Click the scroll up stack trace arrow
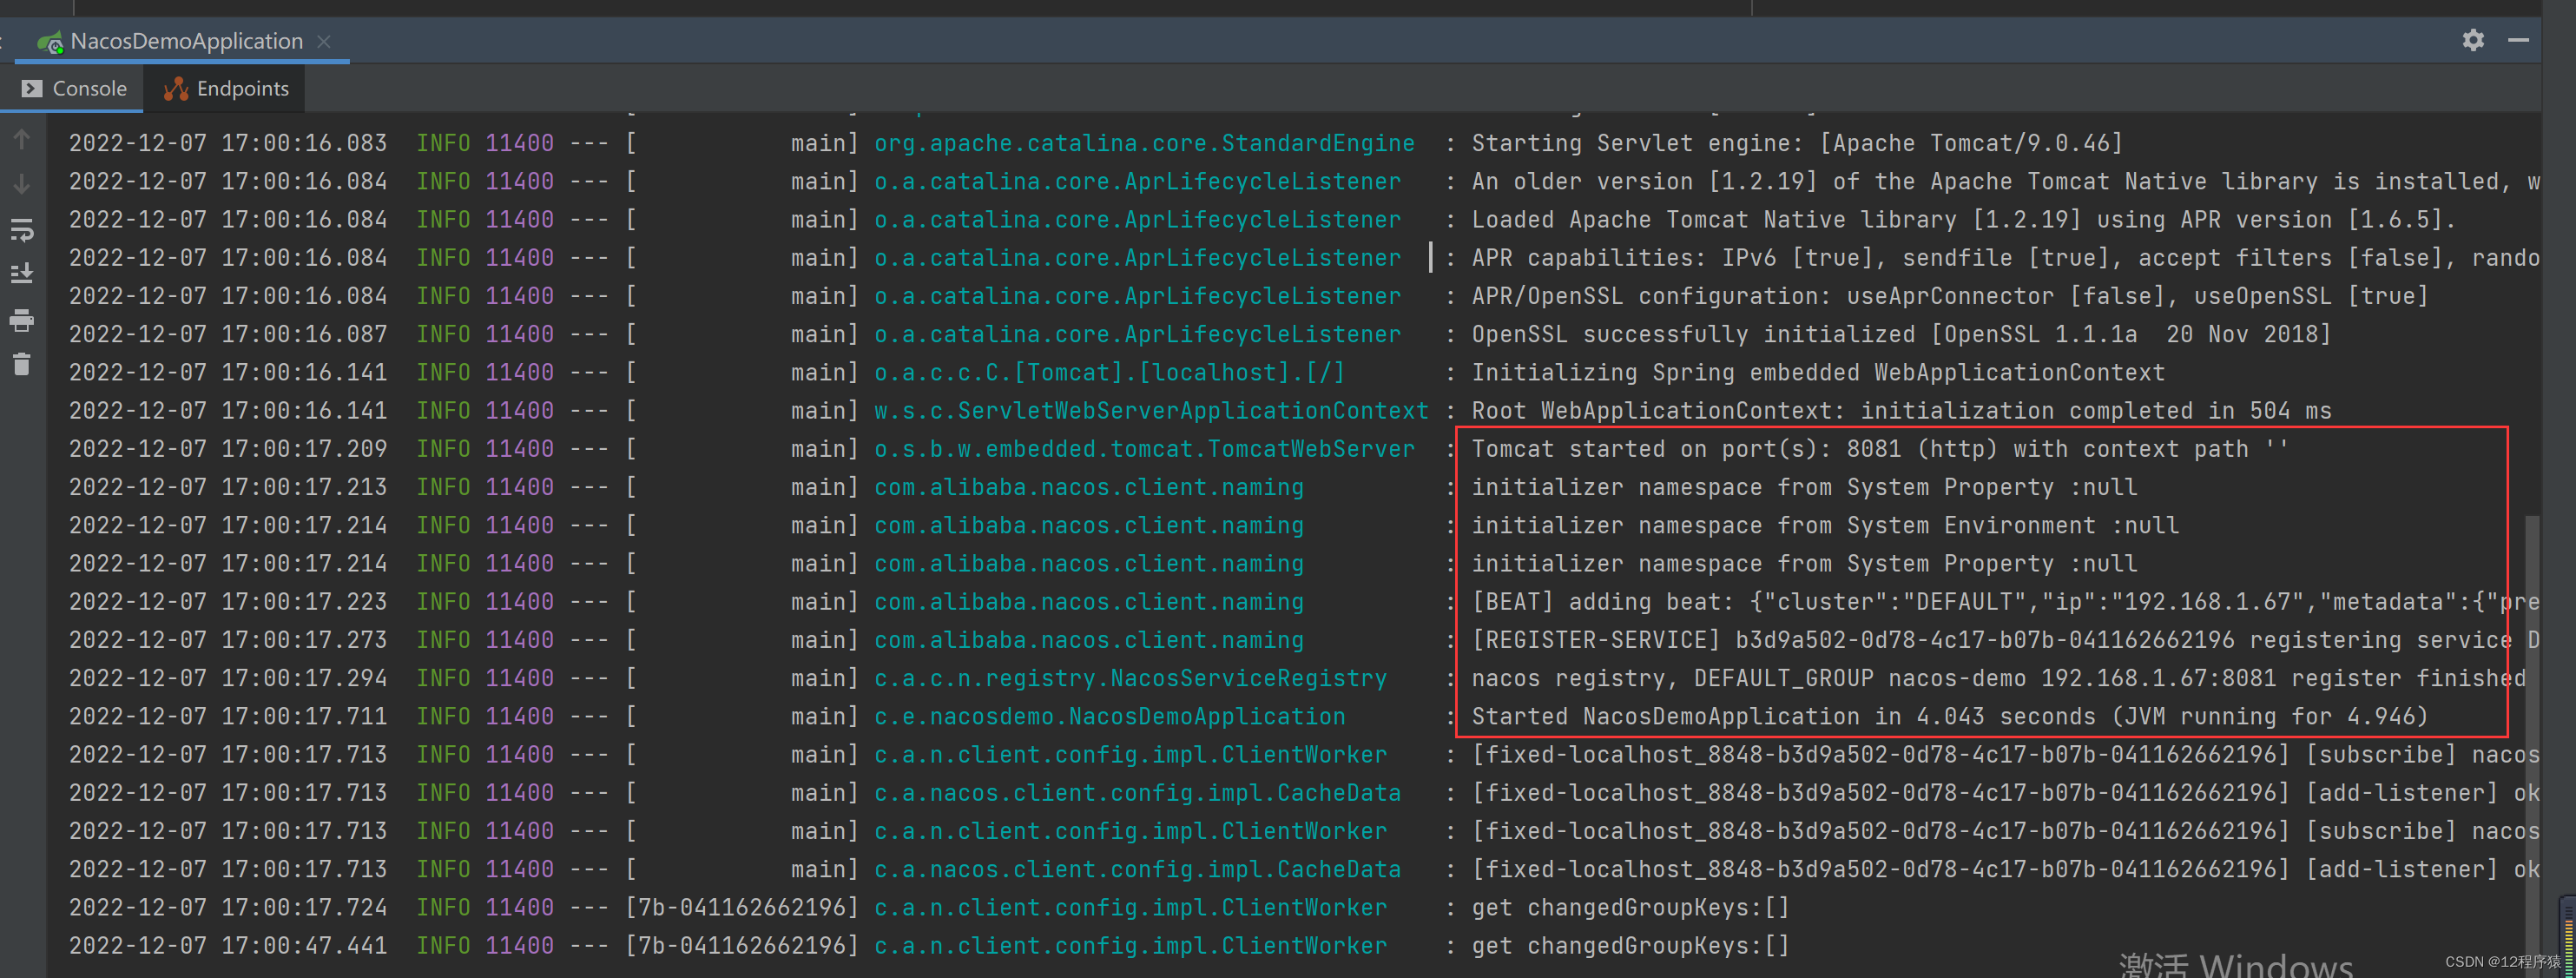 (21, 139)
